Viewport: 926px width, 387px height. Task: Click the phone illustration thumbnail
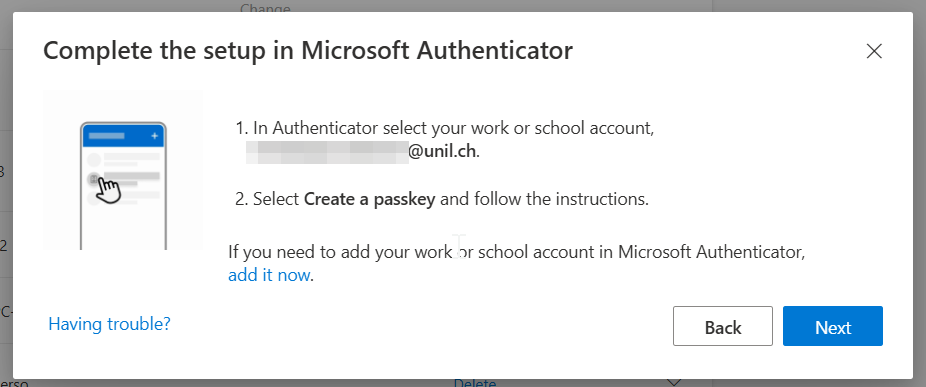123,170
